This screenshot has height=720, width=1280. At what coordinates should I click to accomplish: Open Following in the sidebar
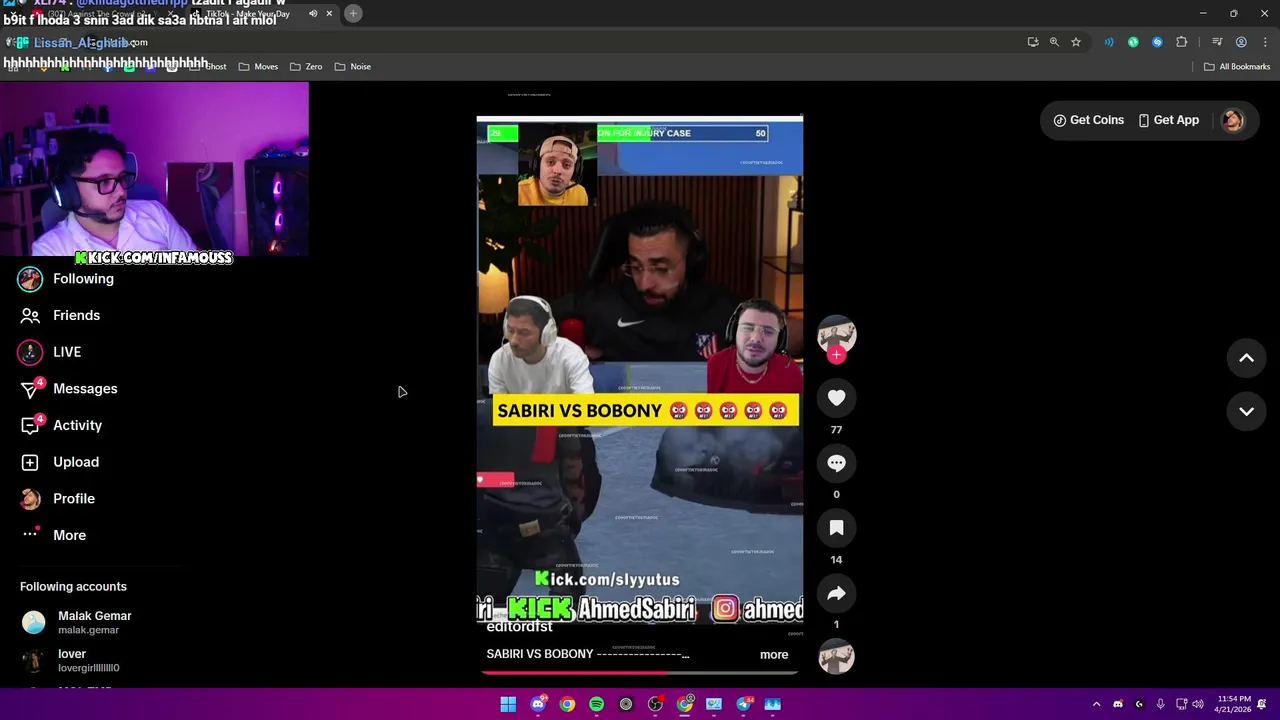click(67, 279)
